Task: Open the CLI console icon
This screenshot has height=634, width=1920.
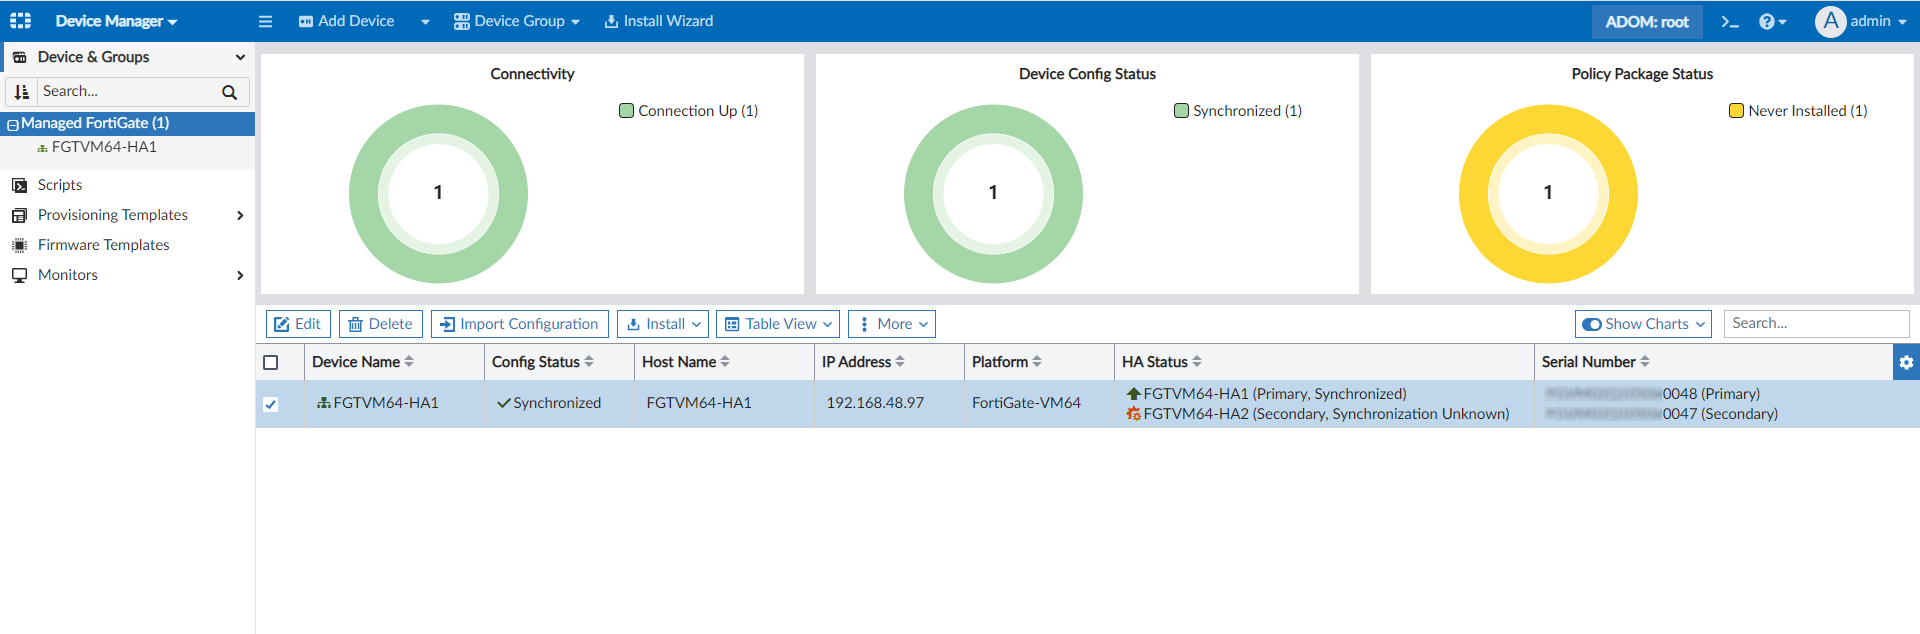Action: 1730,21
